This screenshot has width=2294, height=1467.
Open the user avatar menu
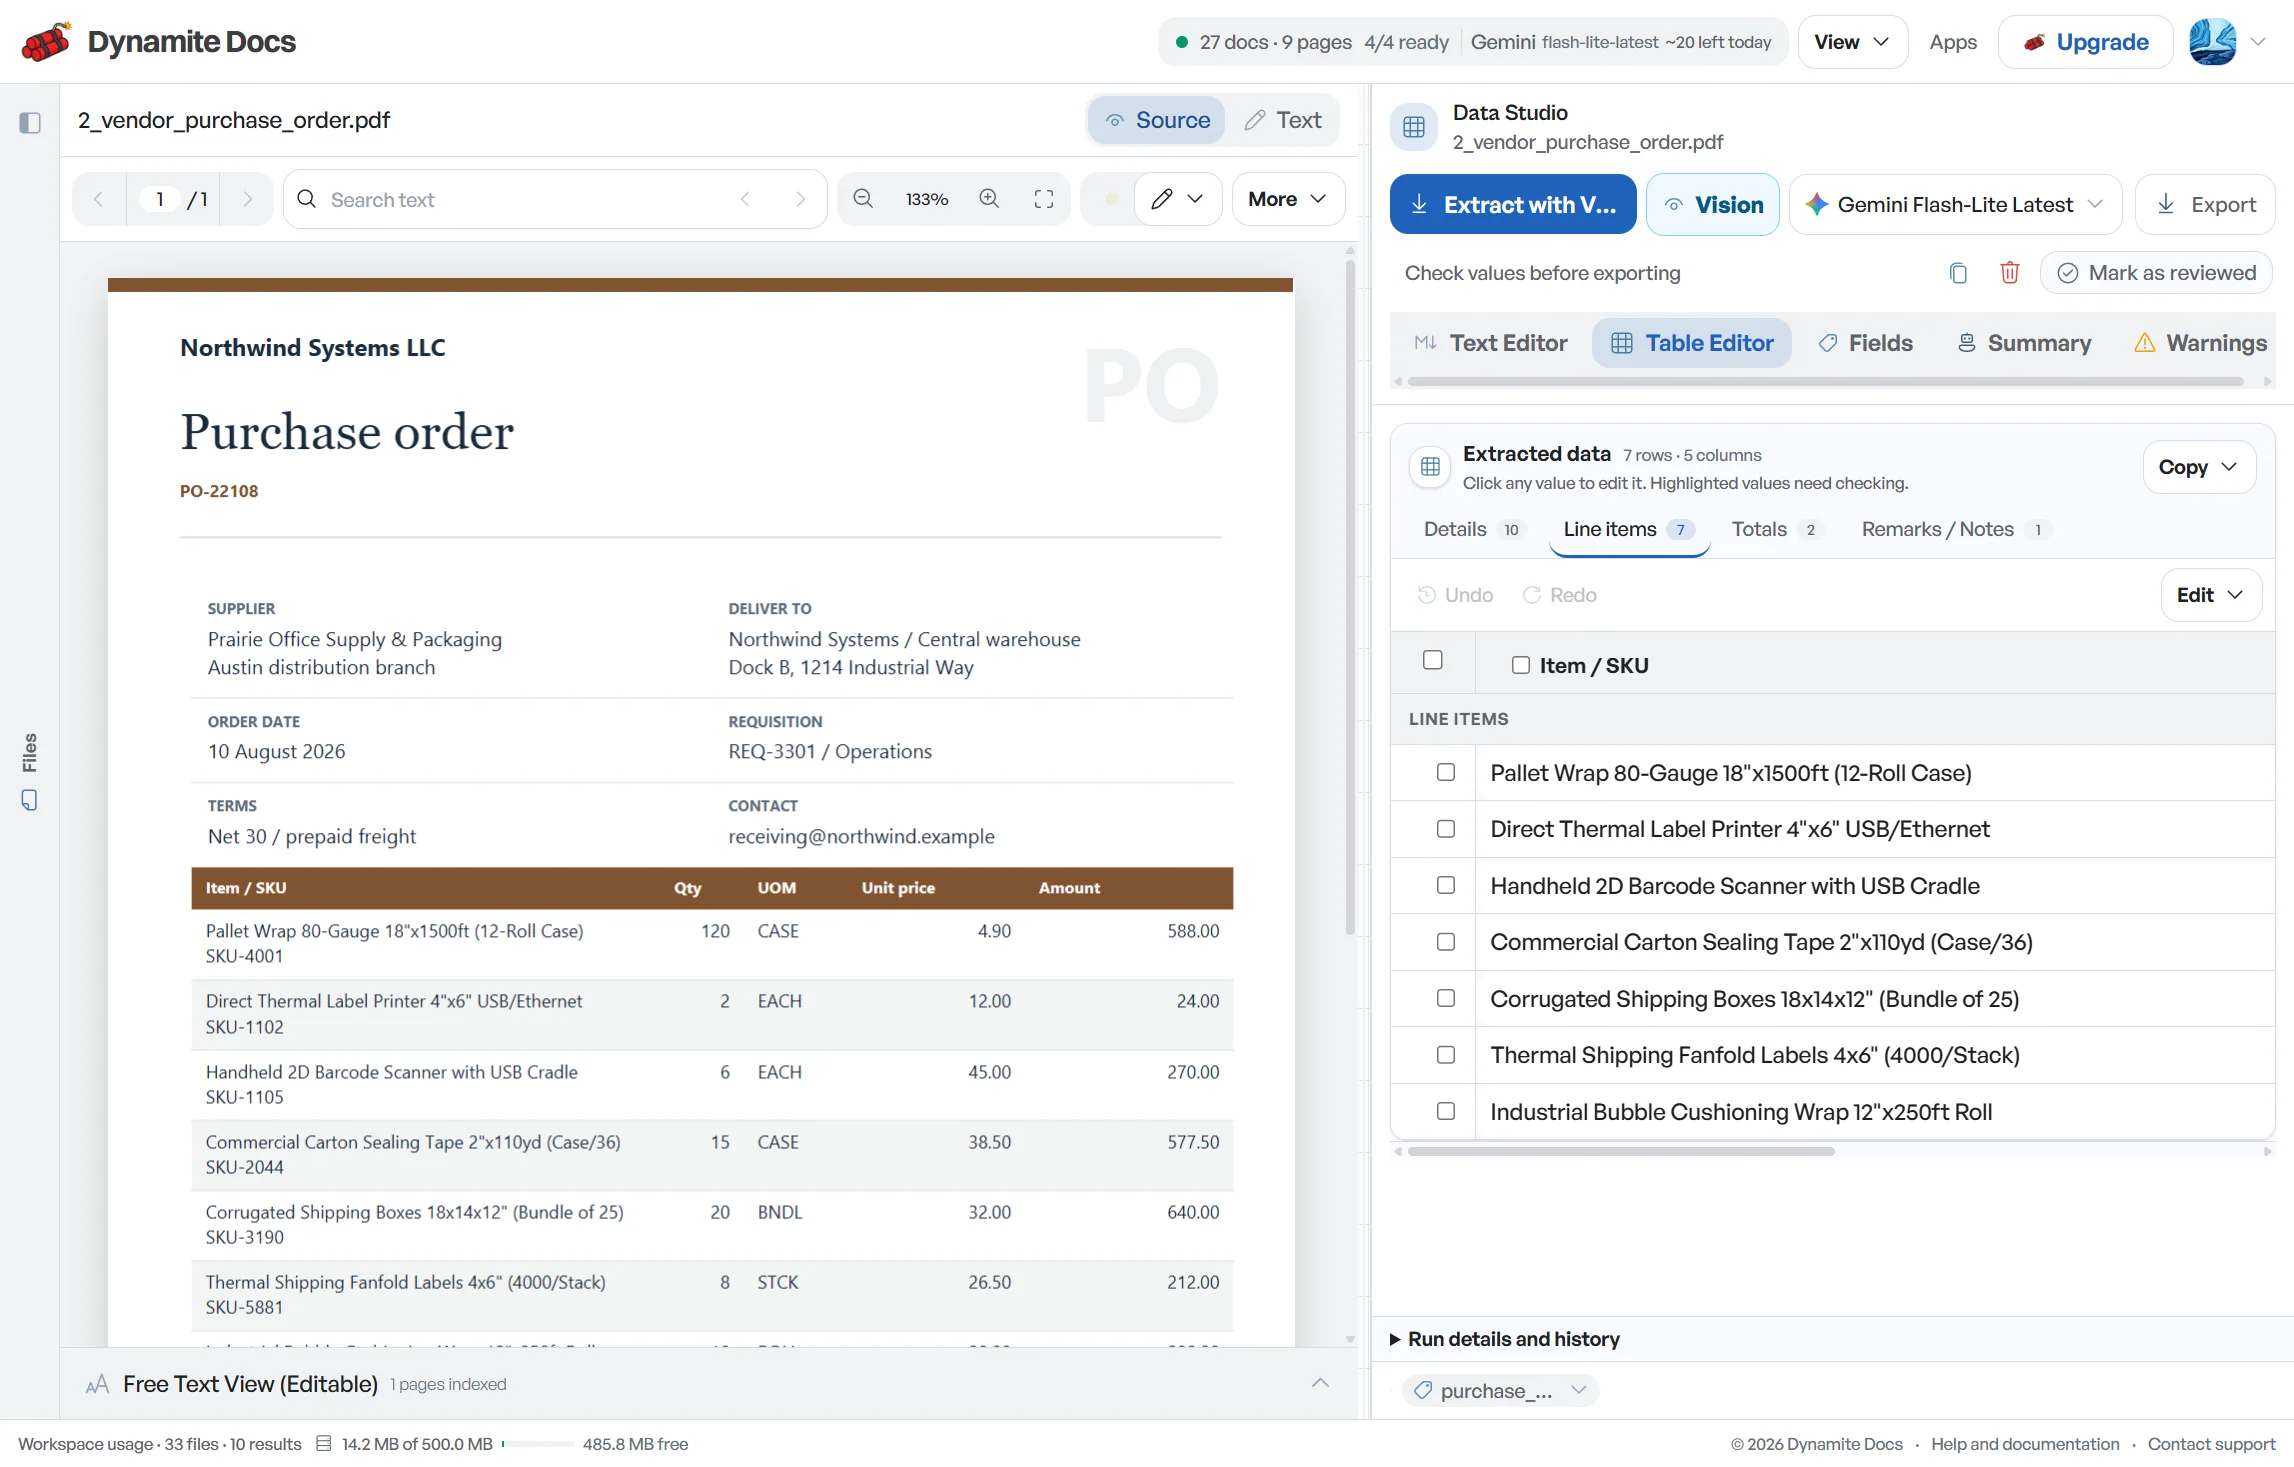2212,42
